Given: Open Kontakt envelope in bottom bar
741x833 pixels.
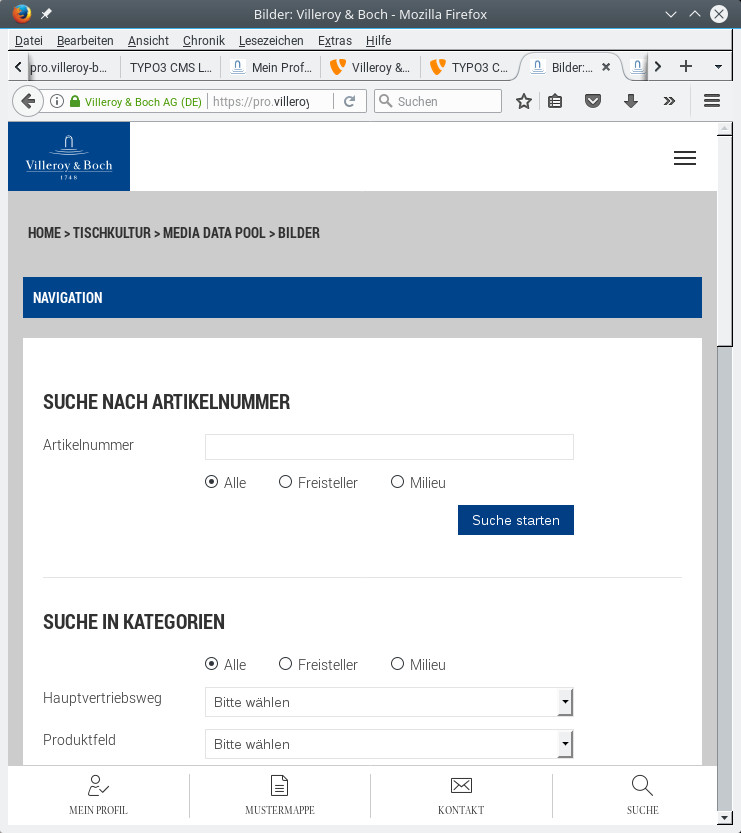Looking at the screenshot, I should pos(461,795).
